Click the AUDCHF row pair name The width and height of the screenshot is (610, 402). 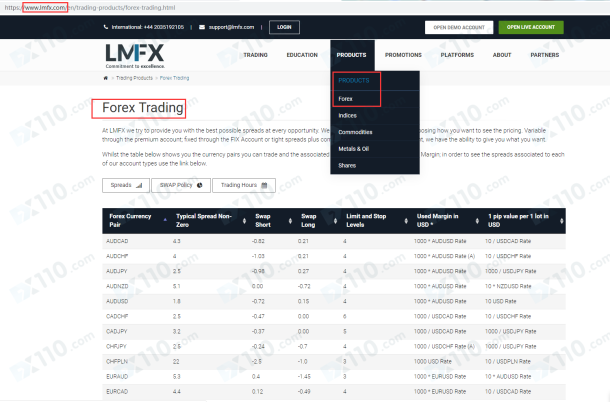(117, 256)
